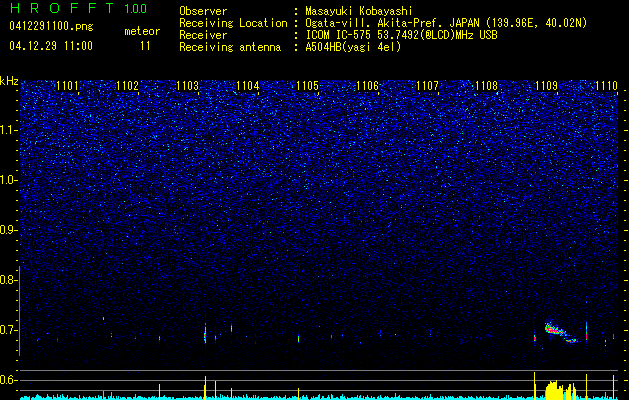629x400 pixels.
Task: Click the 1106 time marker
Action: (367, 86)
